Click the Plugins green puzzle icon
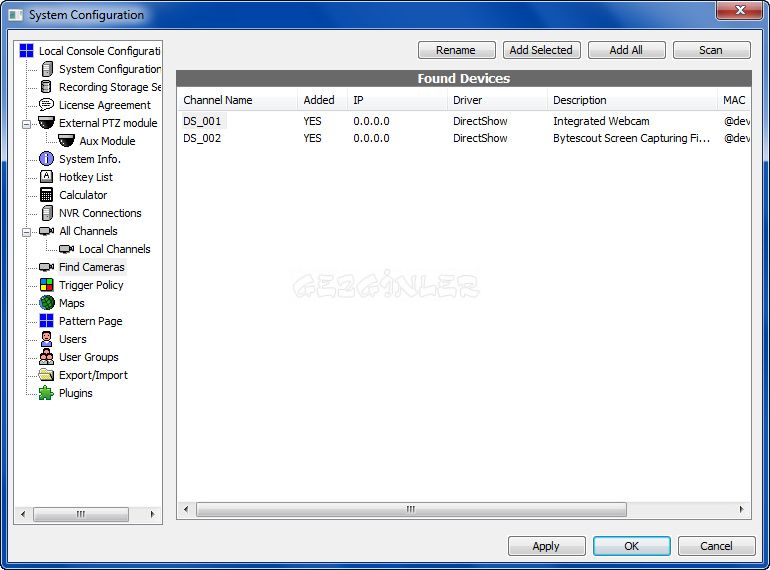Image resolution: width=770 pixels, height=570 pixels. click(46, 393)
